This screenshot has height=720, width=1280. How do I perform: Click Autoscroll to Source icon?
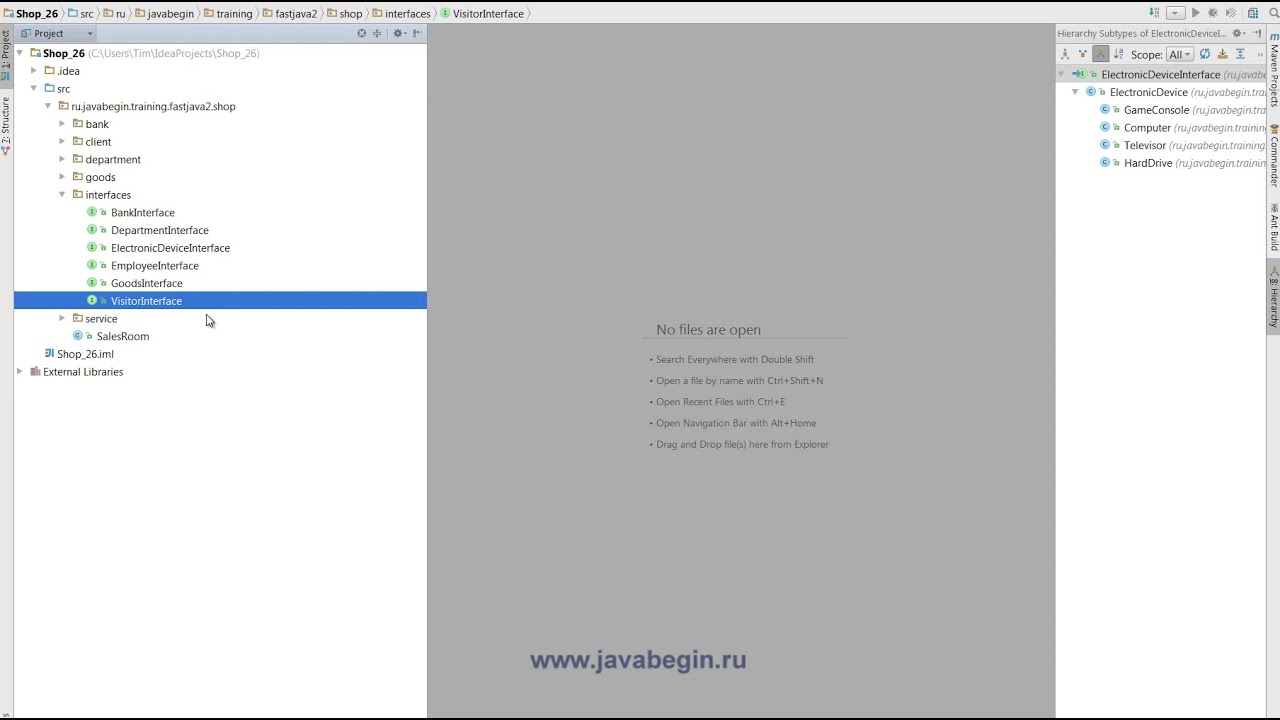point(1222,54)
